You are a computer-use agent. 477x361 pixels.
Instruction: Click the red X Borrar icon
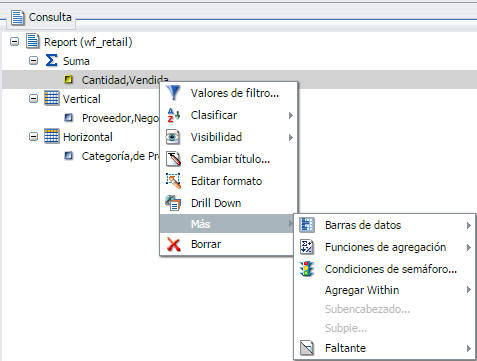(173, 244)
